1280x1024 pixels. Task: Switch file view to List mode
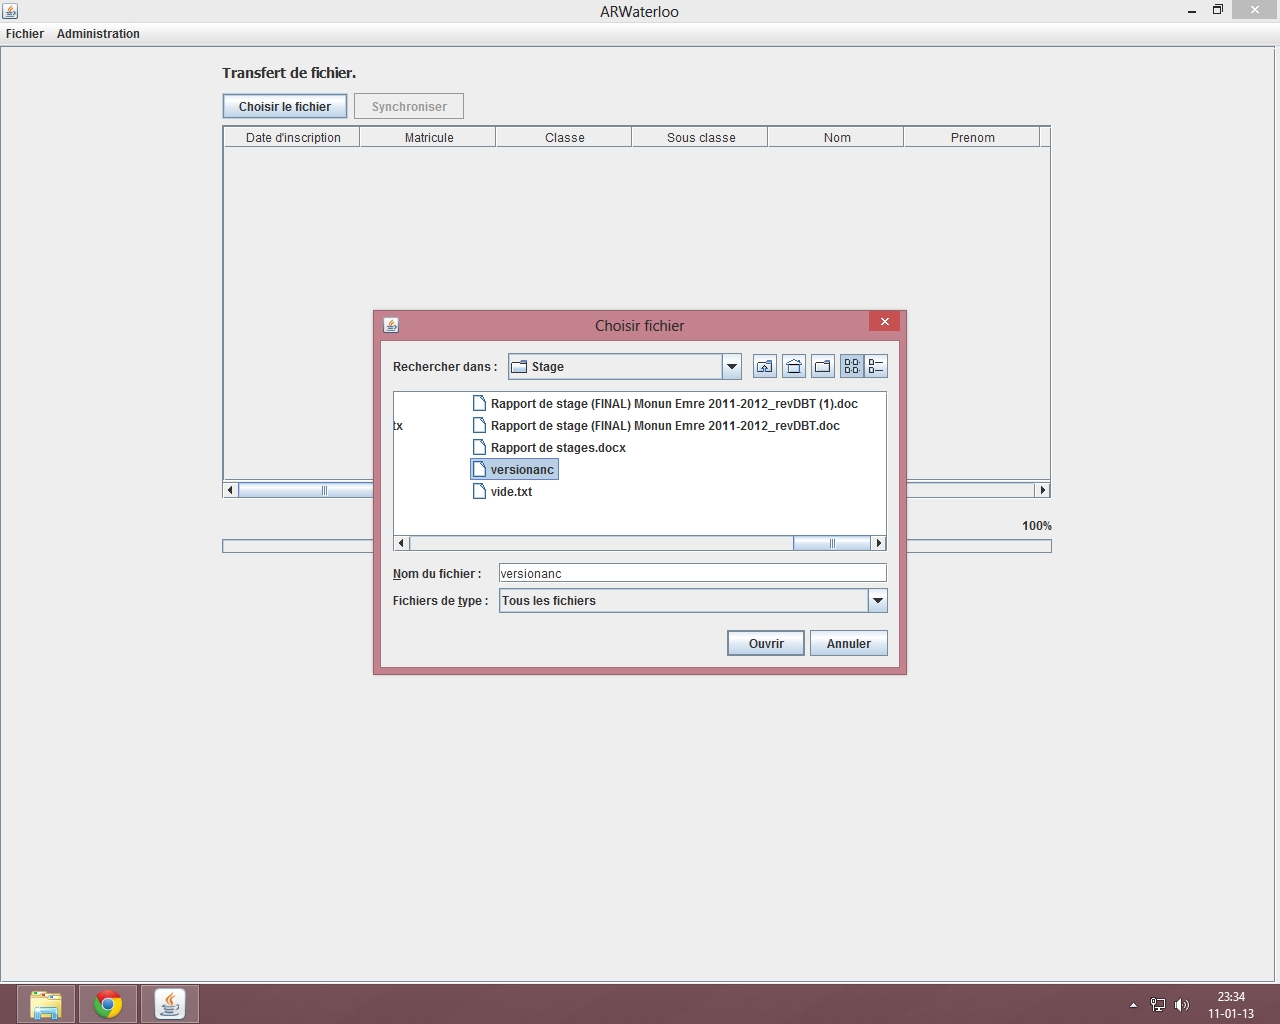click(851, 367)
